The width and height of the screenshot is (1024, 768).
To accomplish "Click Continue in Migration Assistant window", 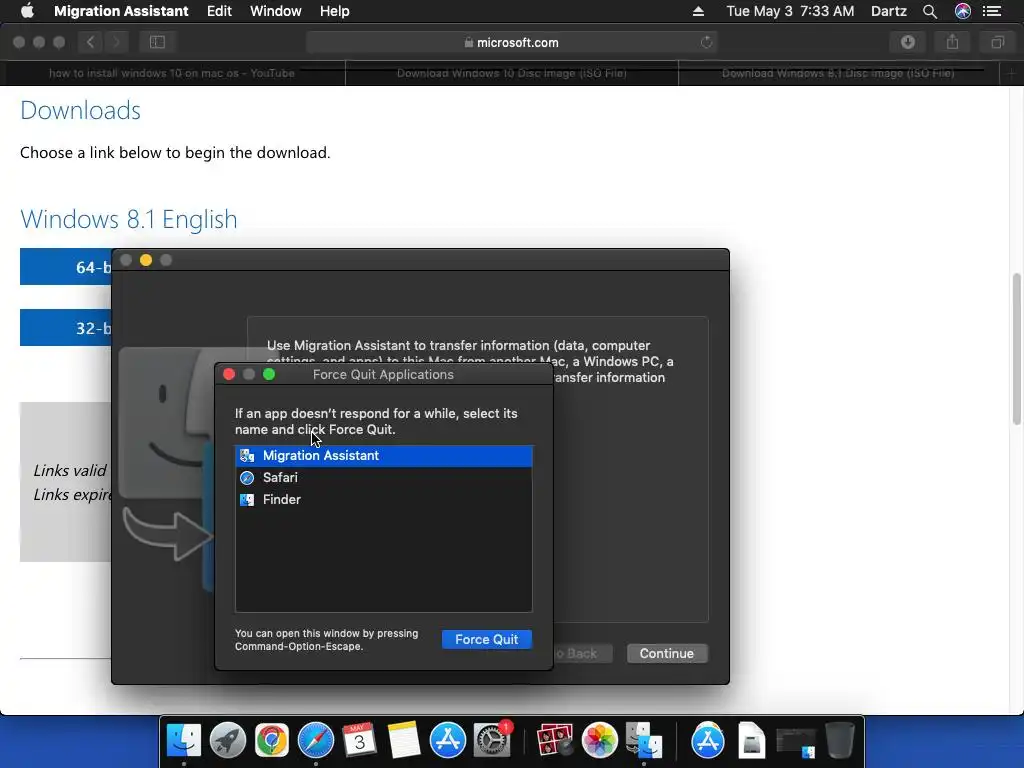I will pos(667,654).
